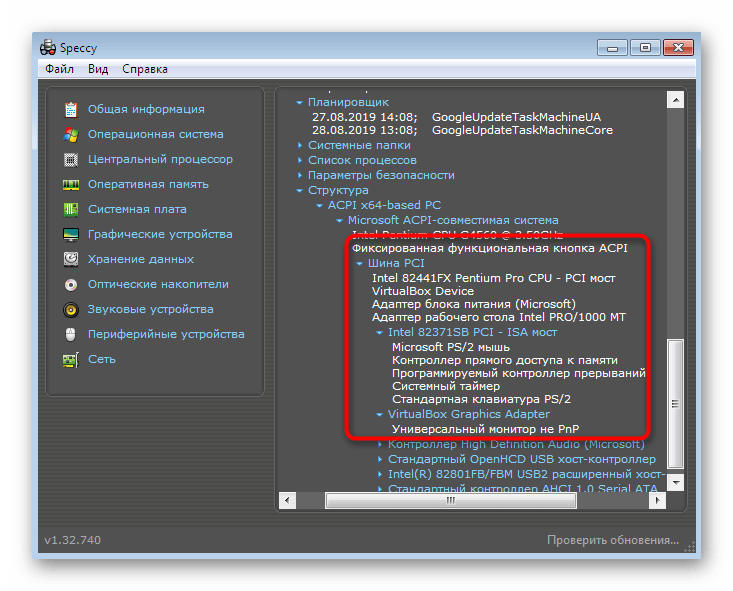The height and width of the screenshot is (591, 733).
Task: Open the Справка menu
Action: click(145, 69)
